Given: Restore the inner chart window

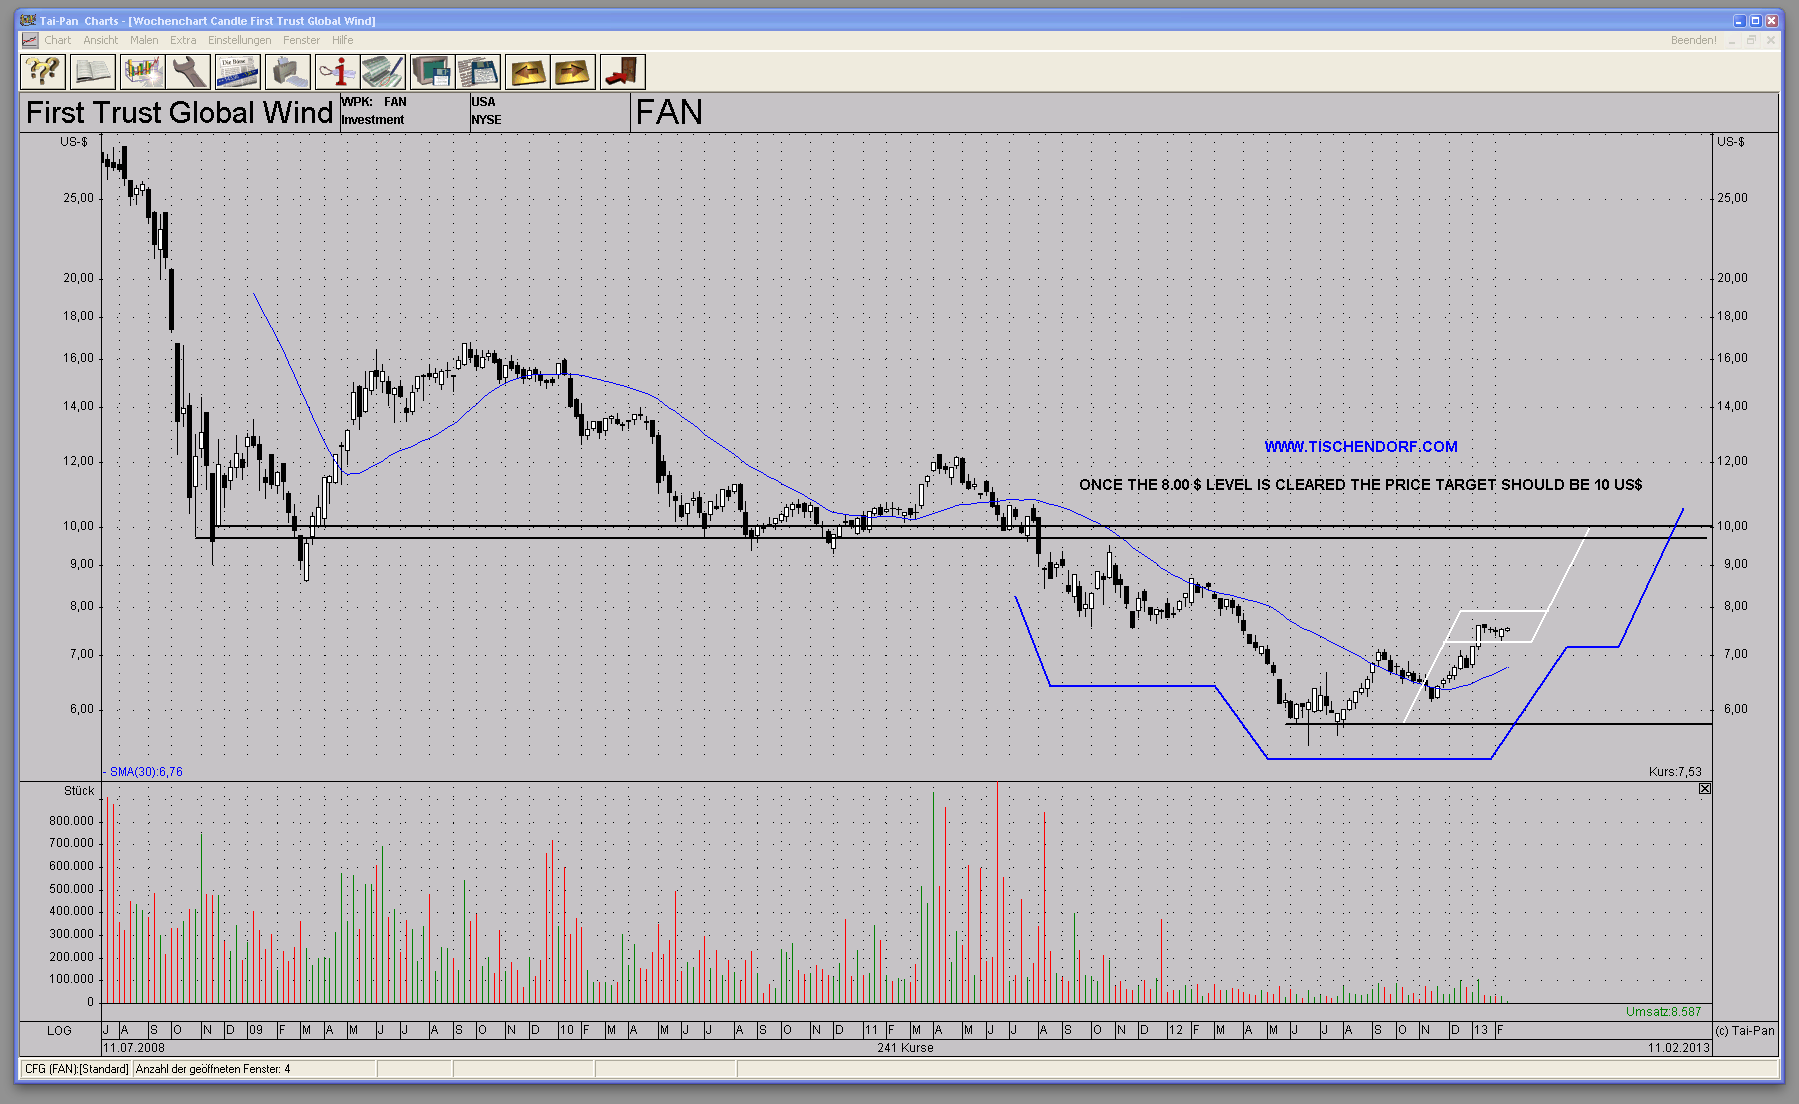Looking at the screenshot, I should point(1751,41).
